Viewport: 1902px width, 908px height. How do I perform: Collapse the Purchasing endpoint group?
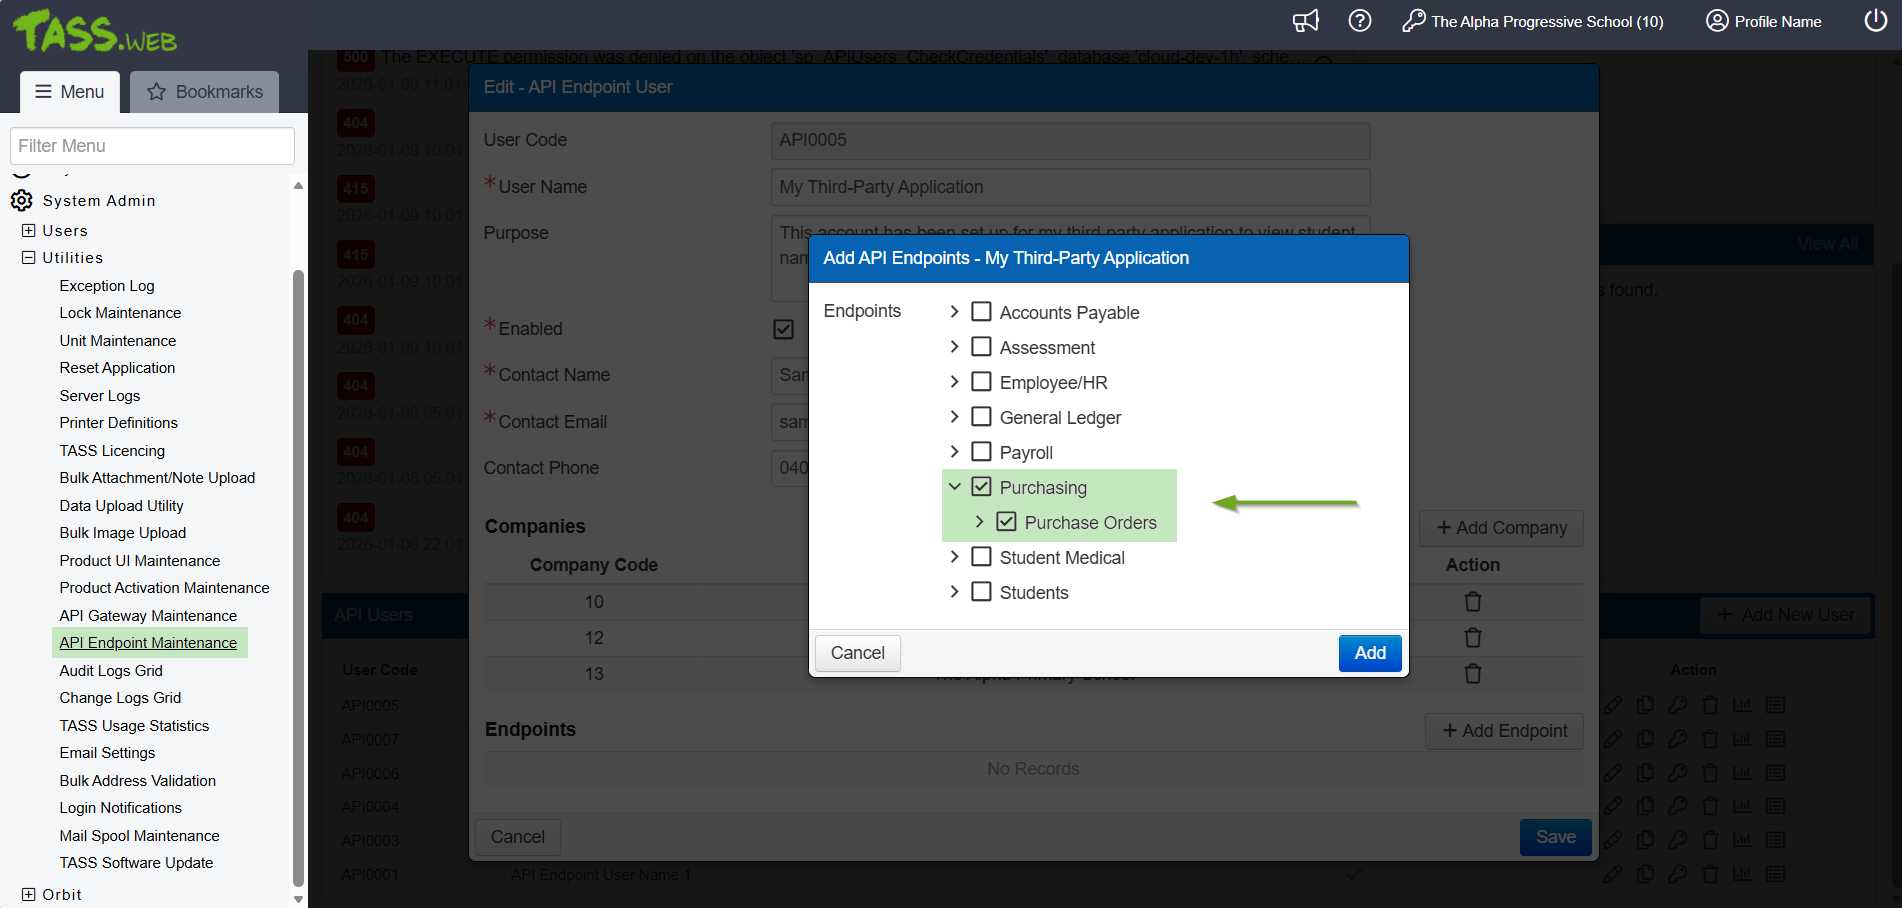(954, 487)
